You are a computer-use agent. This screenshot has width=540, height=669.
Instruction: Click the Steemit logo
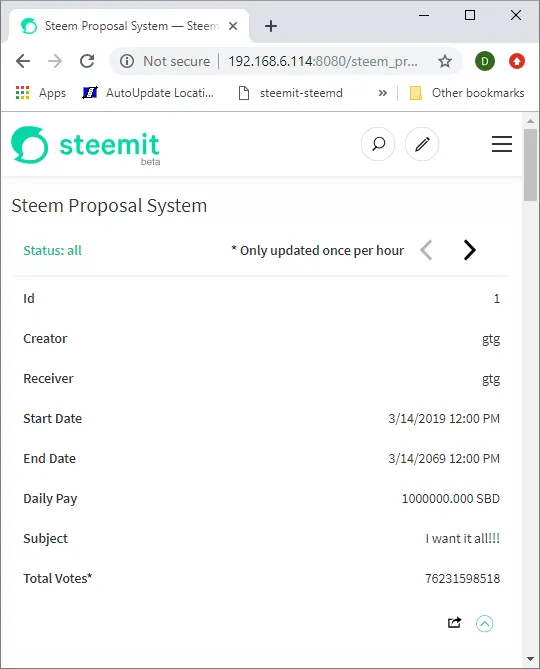coord(86,145)
